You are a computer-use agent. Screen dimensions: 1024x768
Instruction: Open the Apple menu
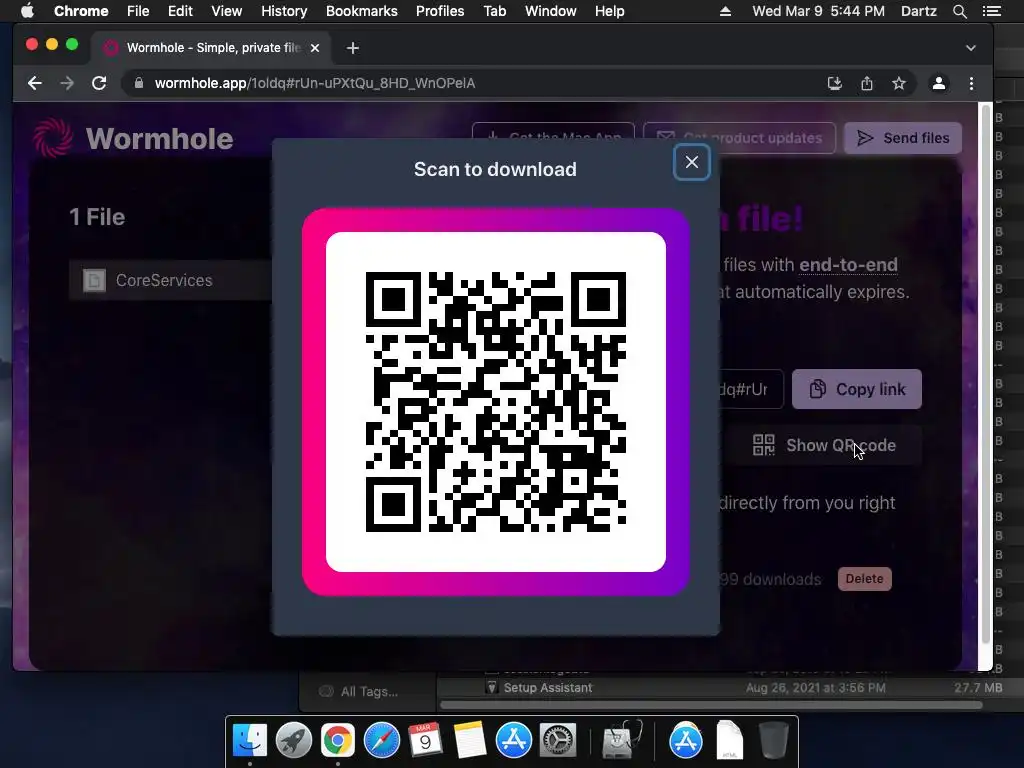click(27, 11)
